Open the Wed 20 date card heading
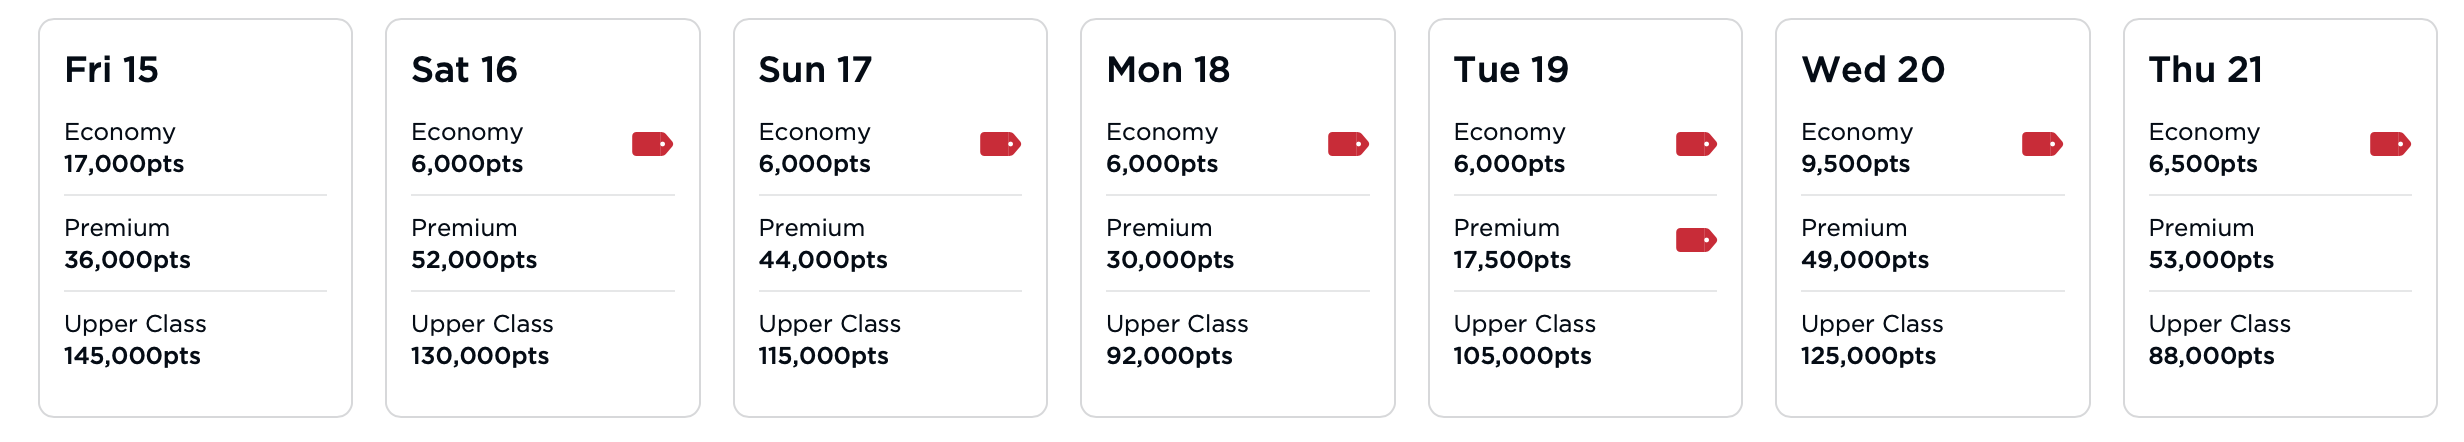 (1873, 70)
